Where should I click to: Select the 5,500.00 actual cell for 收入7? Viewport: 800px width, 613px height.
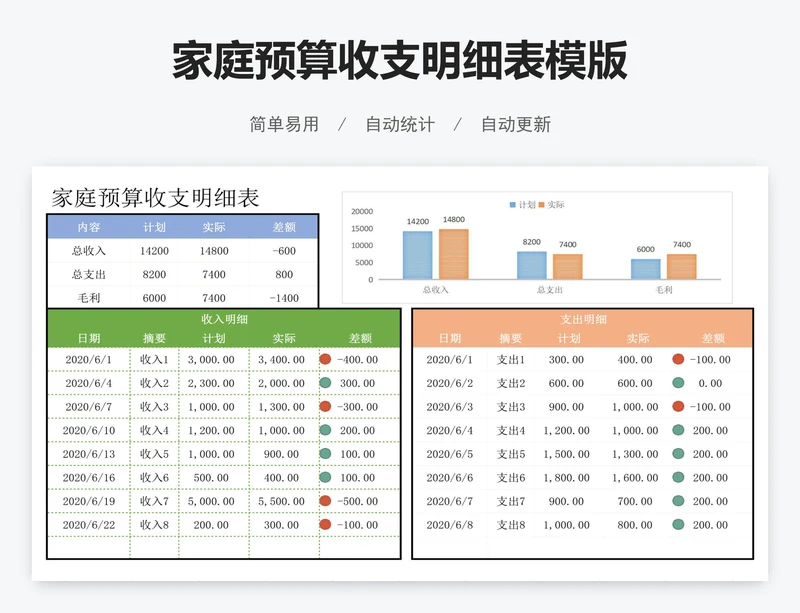(x=281, y=501)
